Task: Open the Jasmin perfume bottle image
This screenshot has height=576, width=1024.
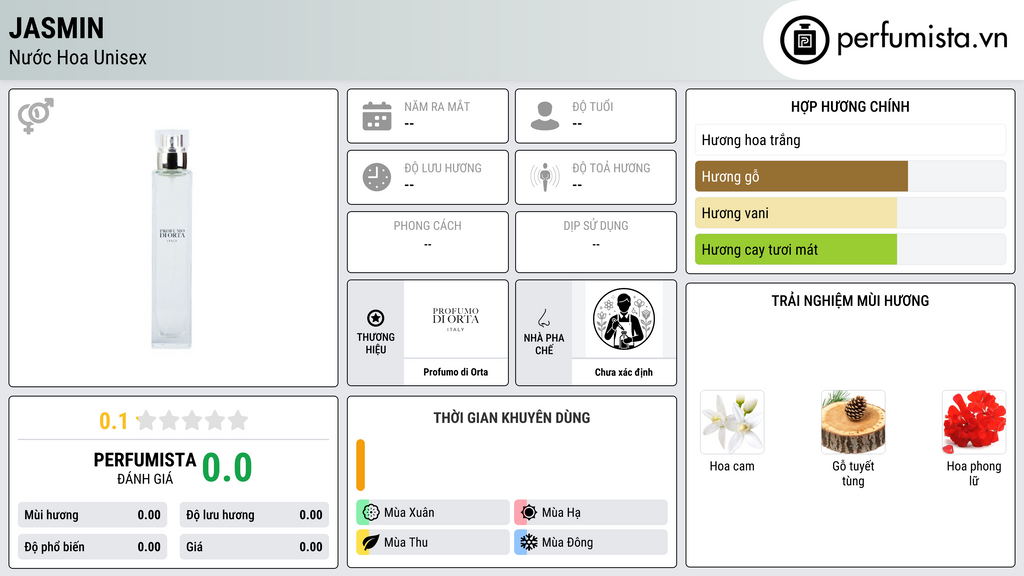Action: [172, 238]
